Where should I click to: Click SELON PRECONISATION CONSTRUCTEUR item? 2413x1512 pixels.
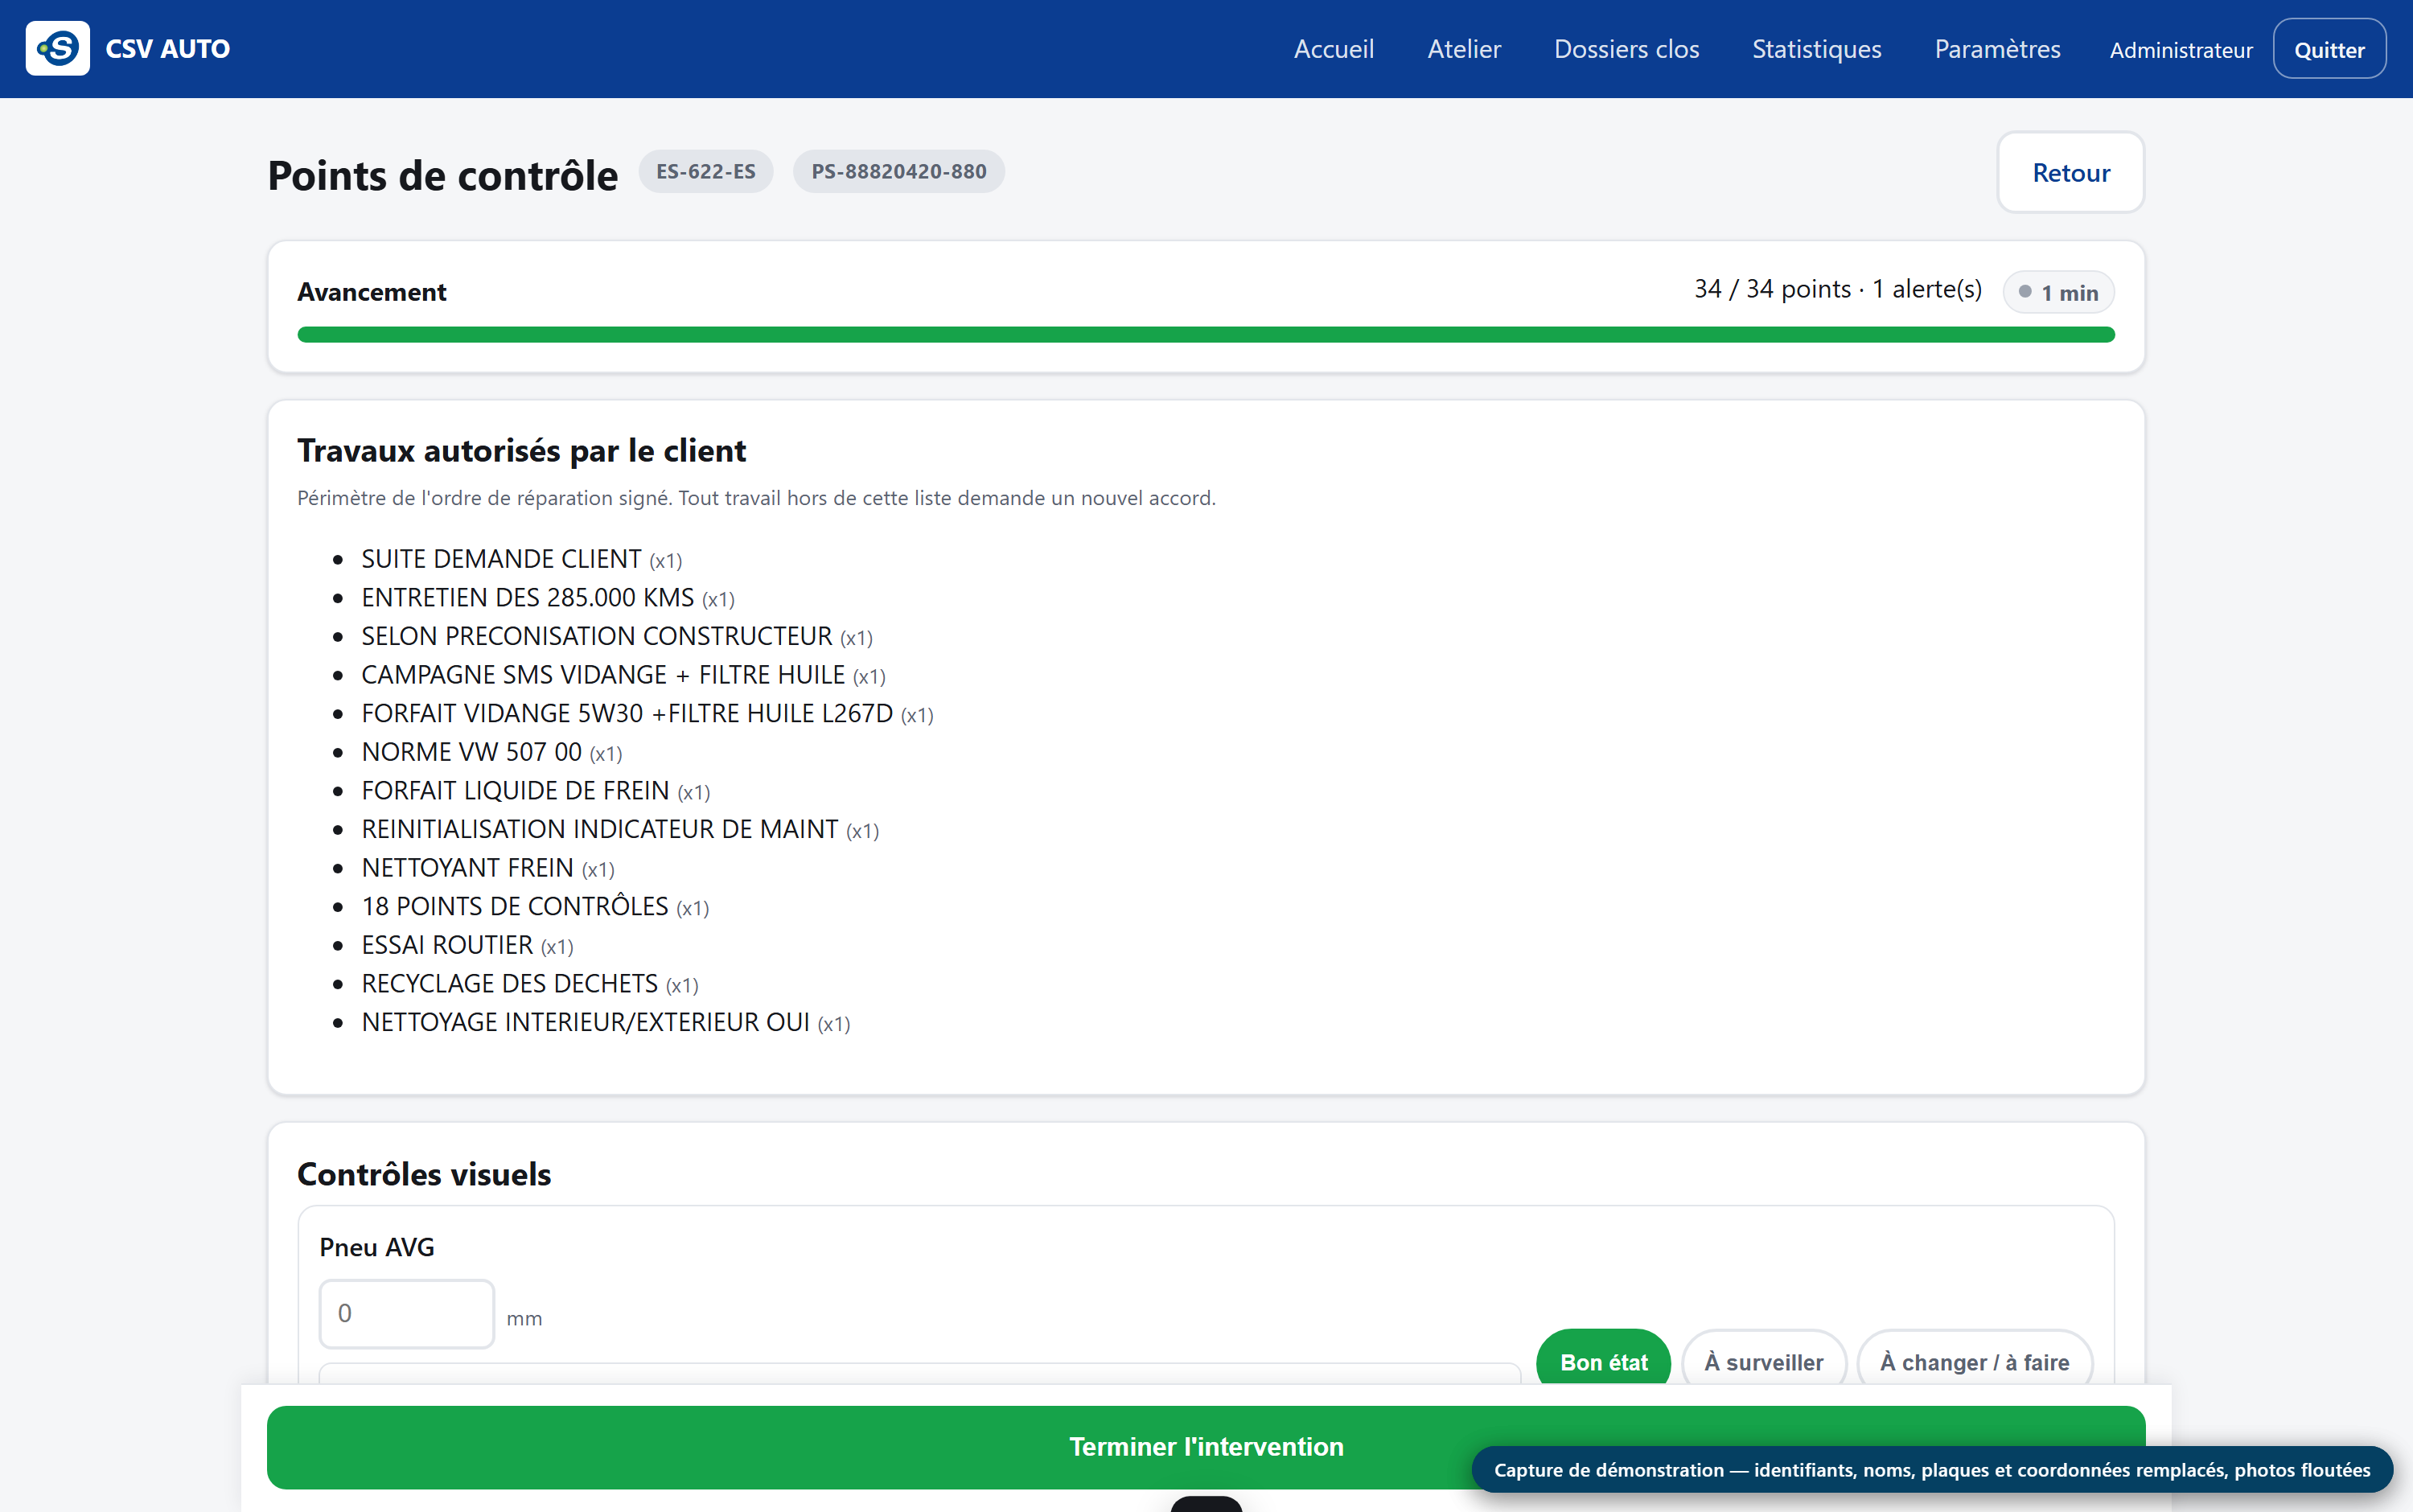[x=616, y=636]
